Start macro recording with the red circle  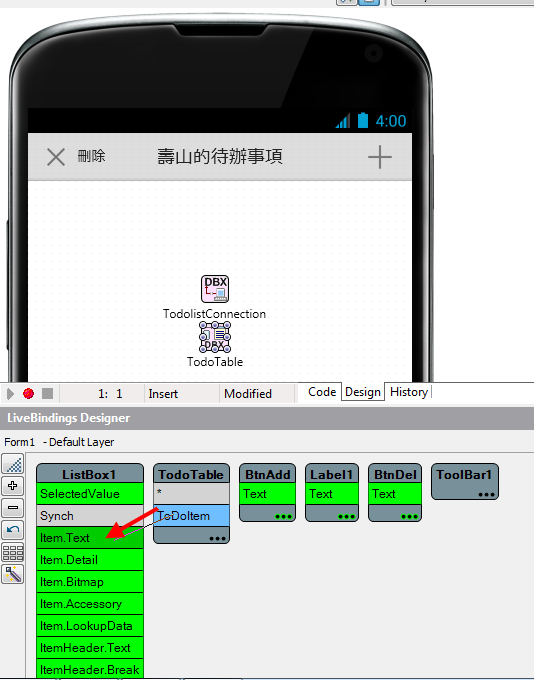tap(29, 393)
